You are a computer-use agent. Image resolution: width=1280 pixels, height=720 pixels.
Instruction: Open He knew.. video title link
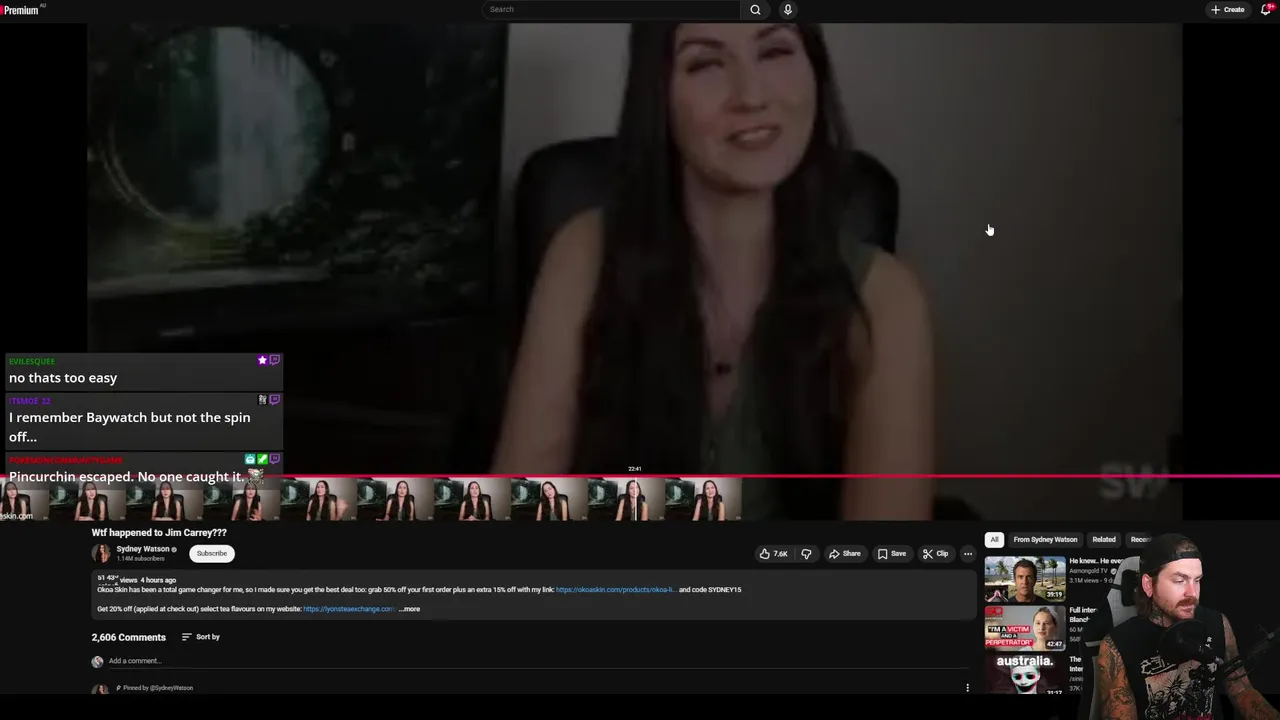point(1095,562)
